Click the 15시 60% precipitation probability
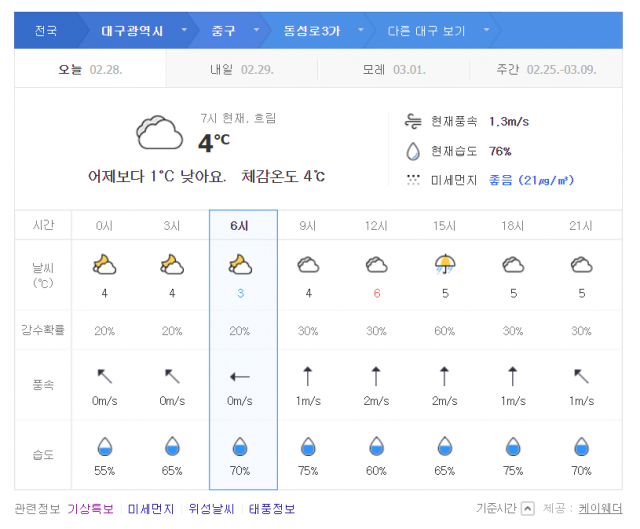The width and height of the screenshot is (640, 529). (444, 331)
